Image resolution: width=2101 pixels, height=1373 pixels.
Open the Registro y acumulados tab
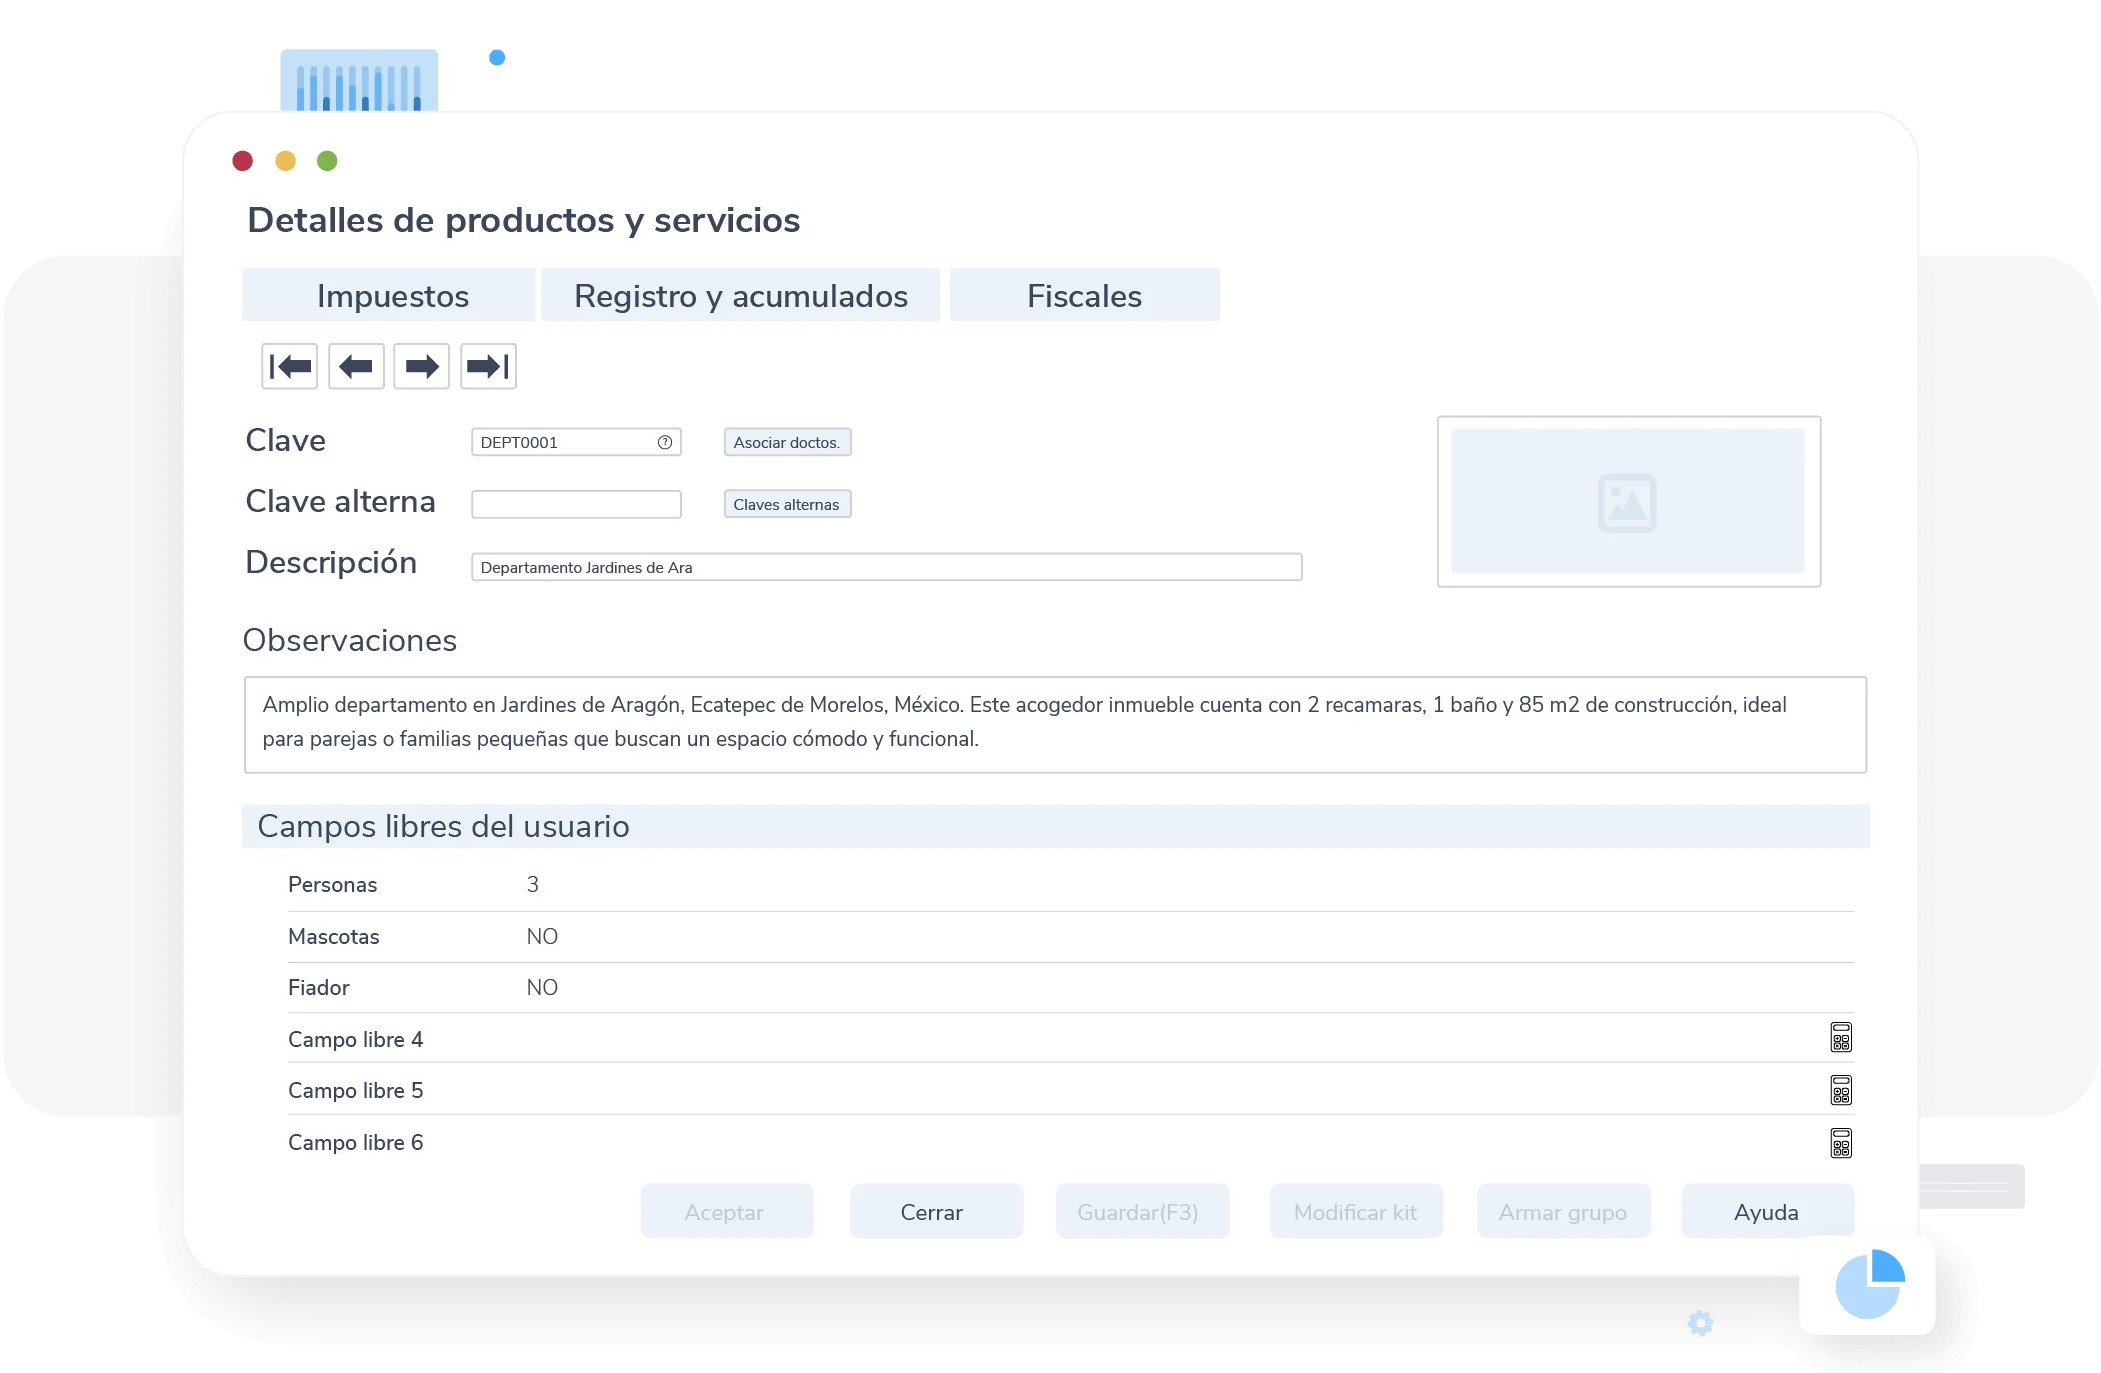coord(740,295)
